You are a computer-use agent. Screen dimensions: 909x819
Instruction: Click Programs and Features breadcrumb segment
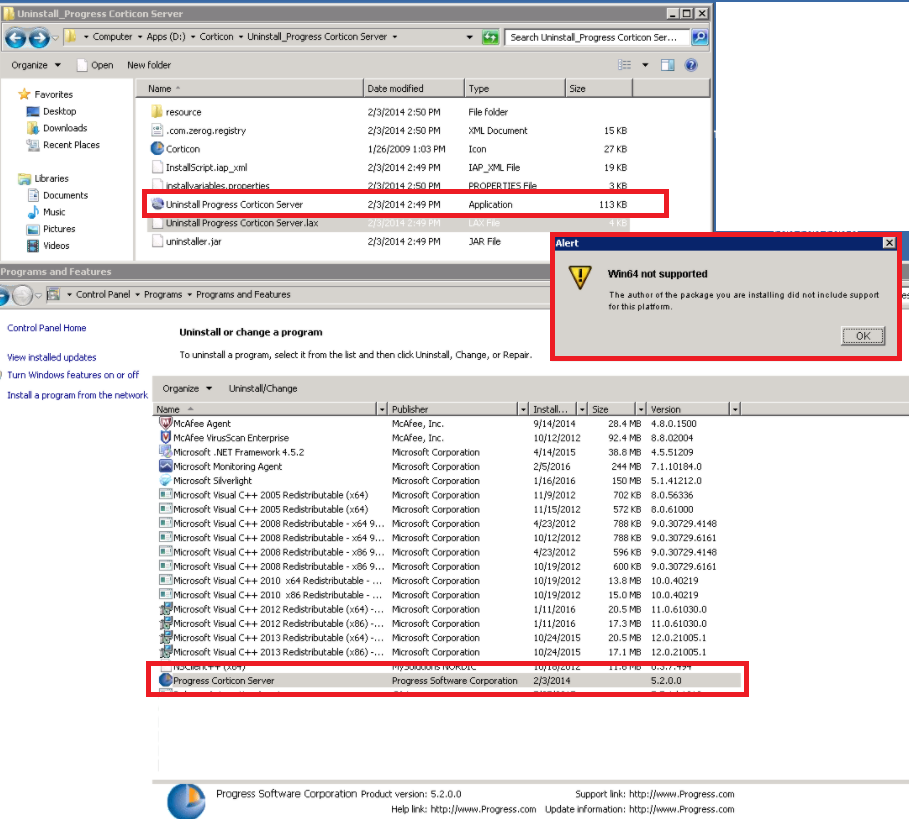tap(243, 294)
